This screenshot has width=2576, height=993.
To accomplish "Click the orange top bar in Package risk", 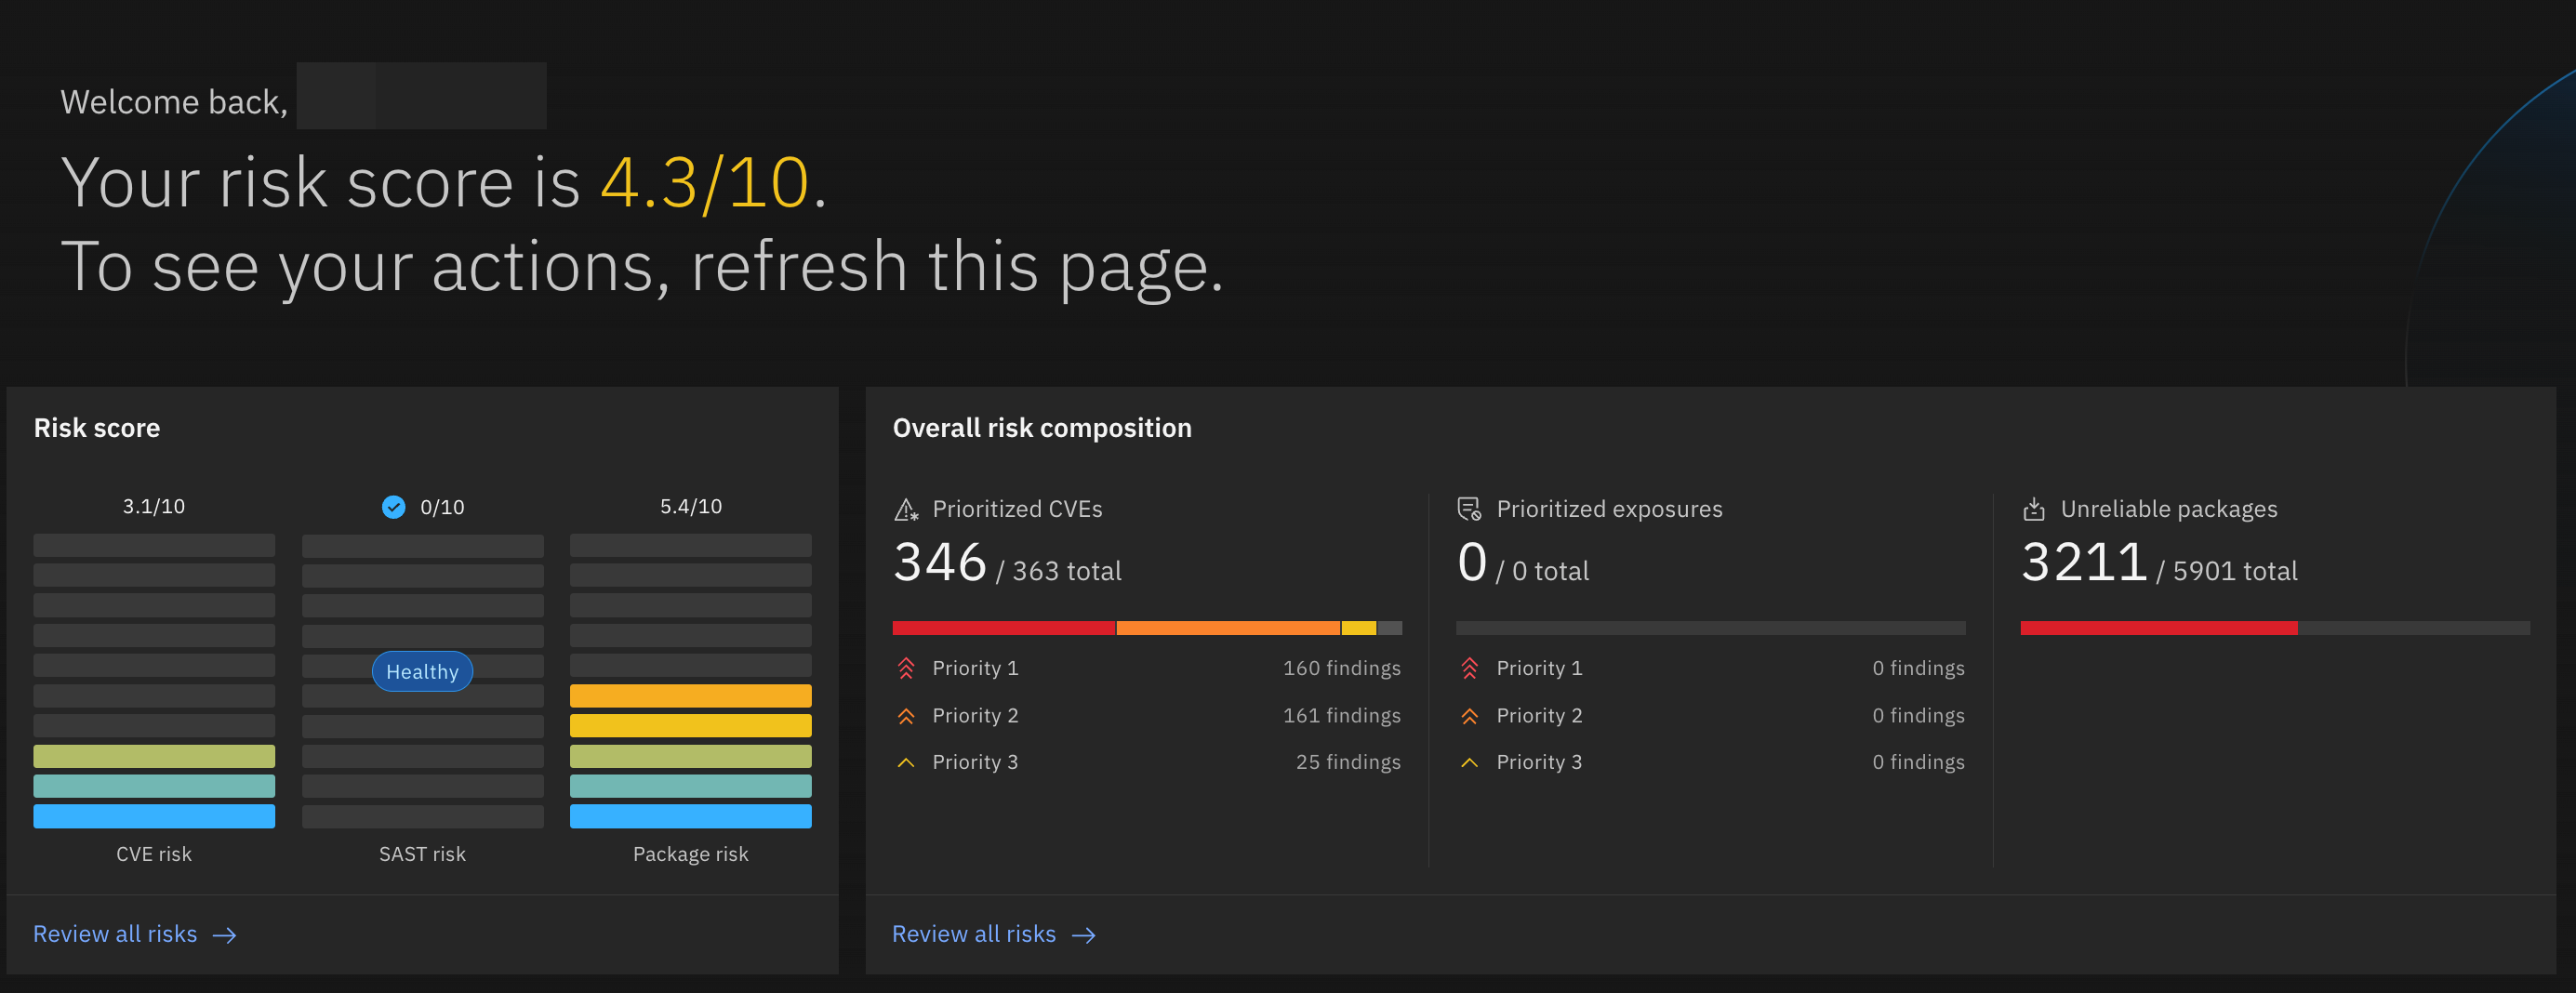I will point(690,696).
